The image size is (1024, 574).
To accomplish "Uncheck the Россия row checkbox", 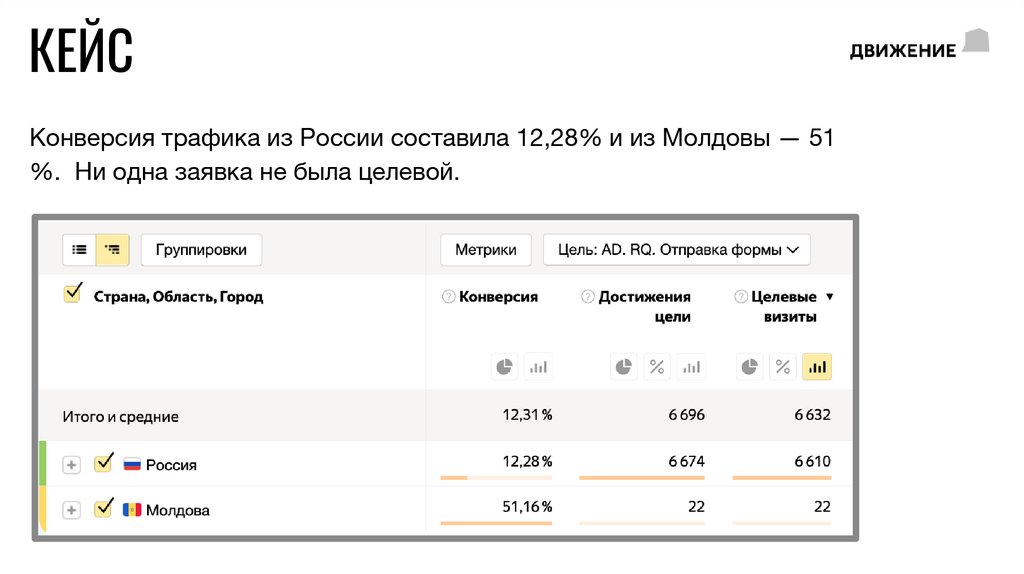I will click(103, 463).
